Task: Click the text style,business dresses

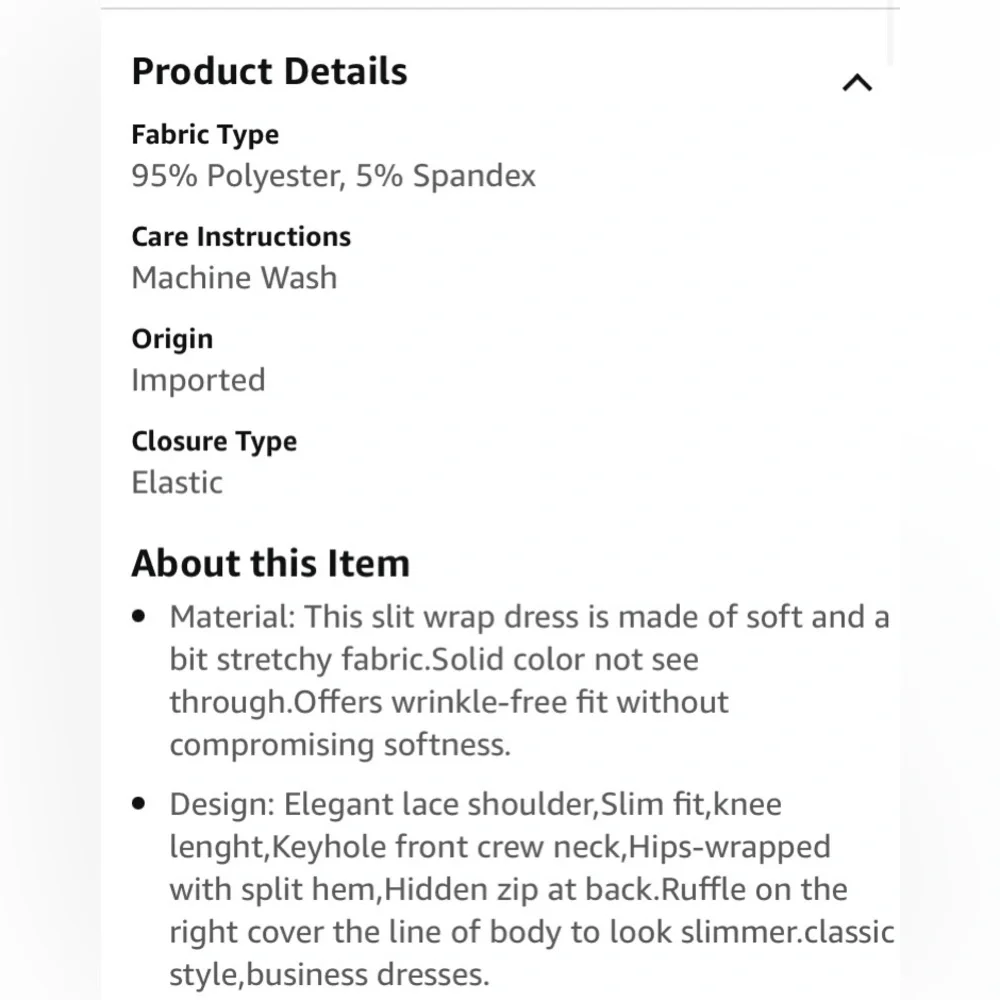Action: click(329, 974)
